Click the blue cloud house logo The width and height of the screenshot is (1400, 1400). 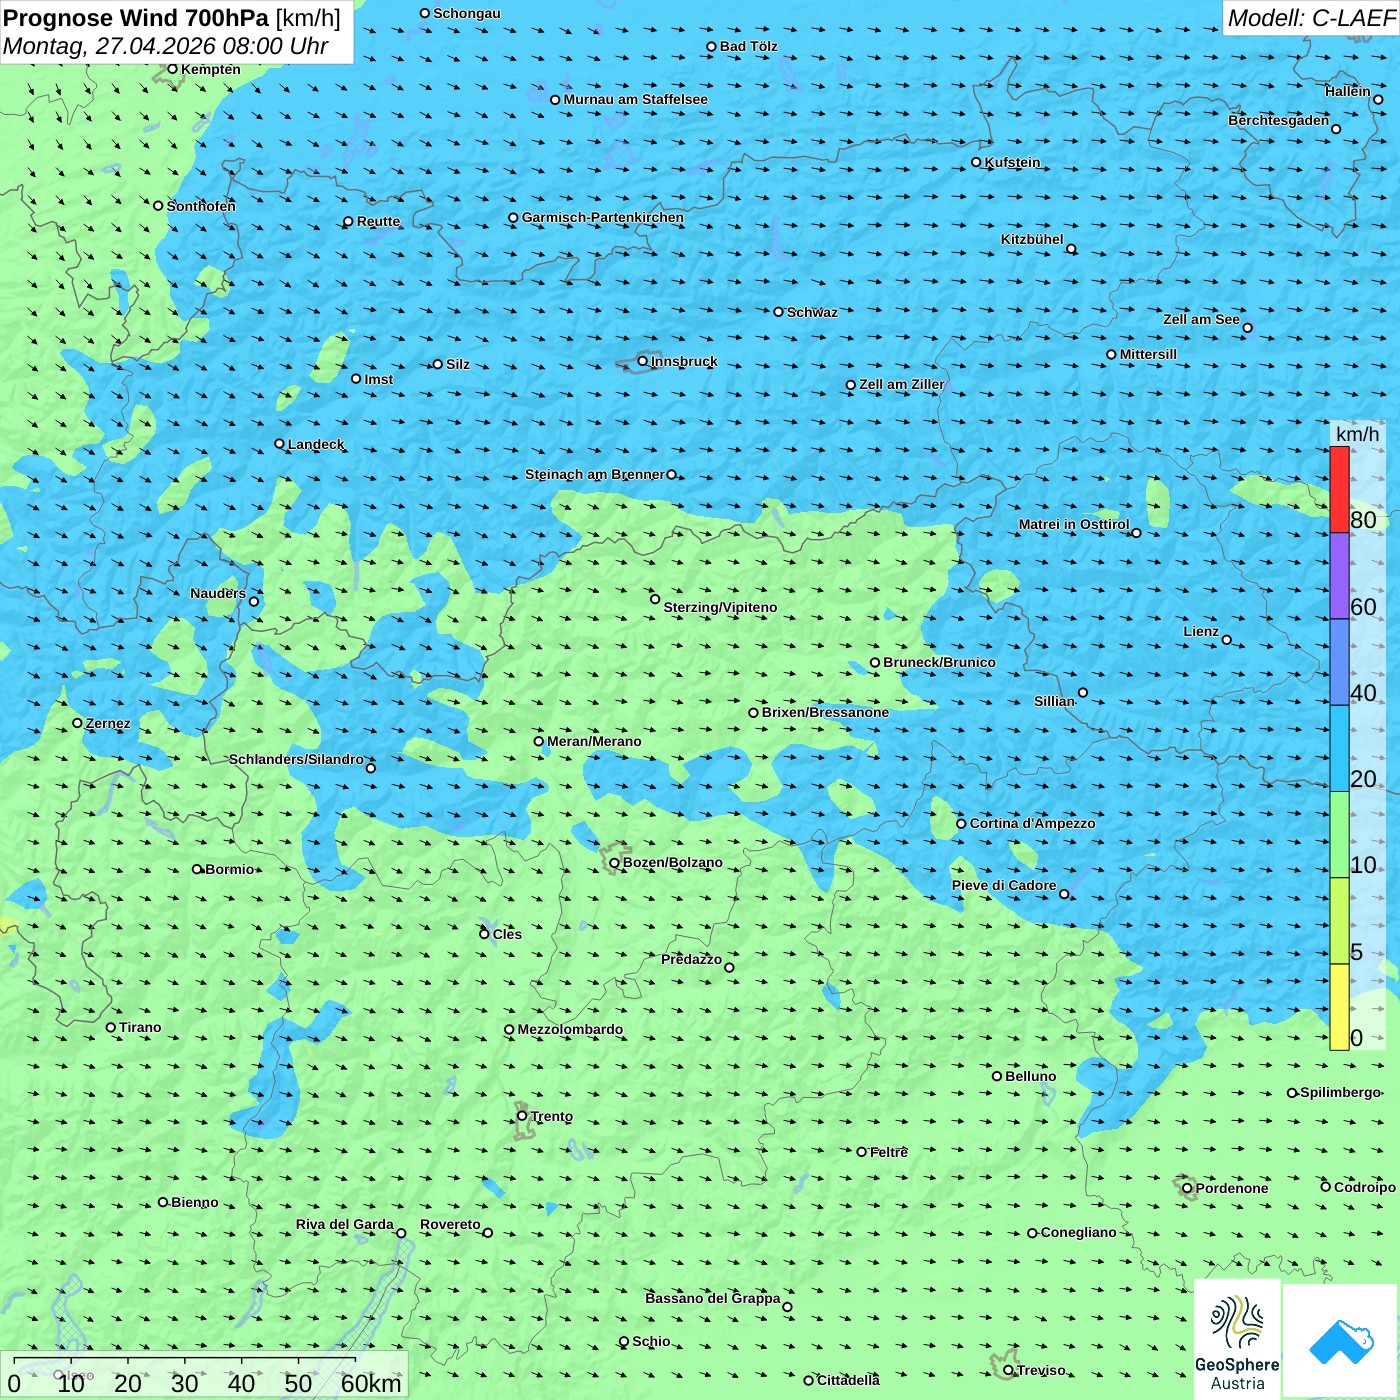[1340, 1341]
